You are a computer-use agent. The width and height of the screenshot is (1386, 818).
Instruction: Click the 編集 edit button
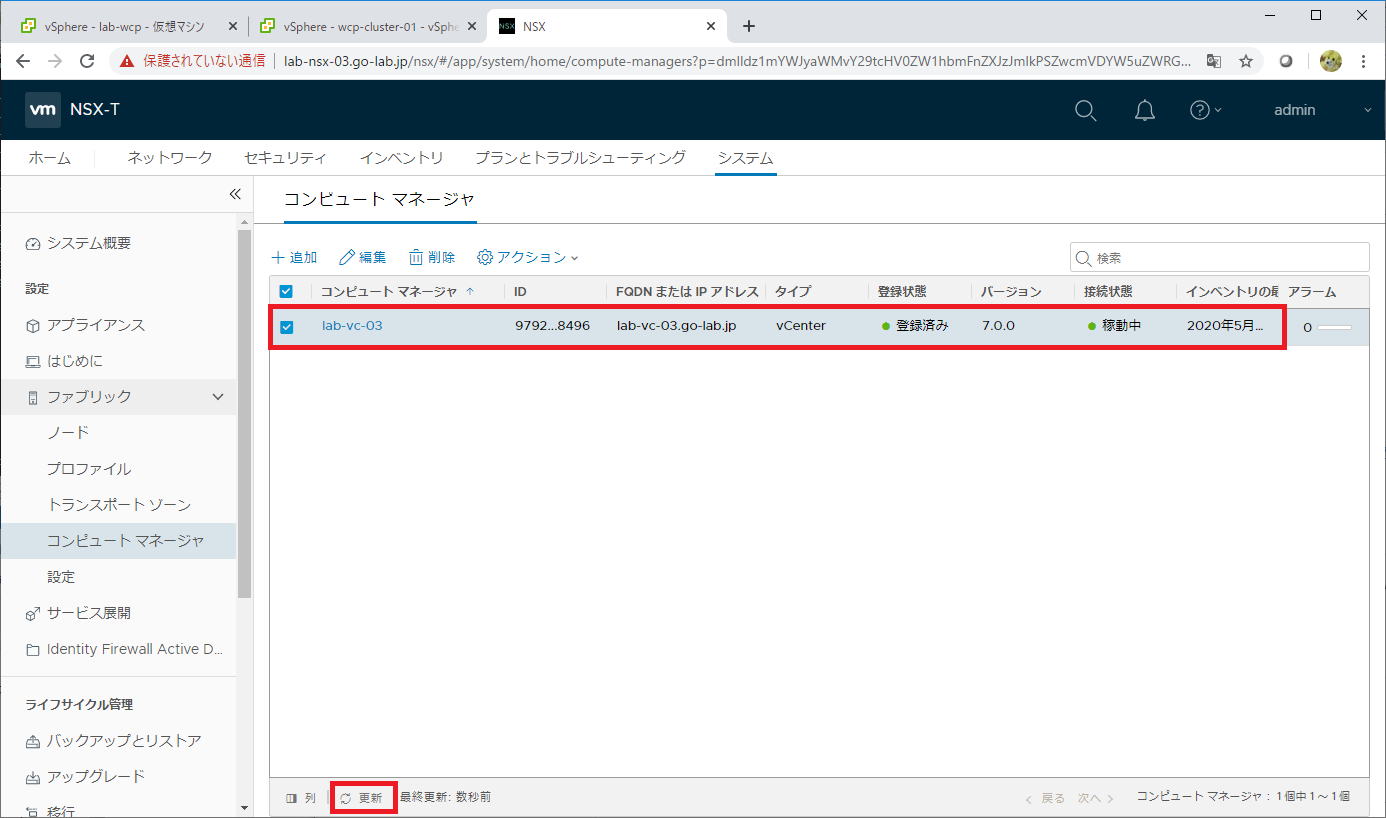363,257
